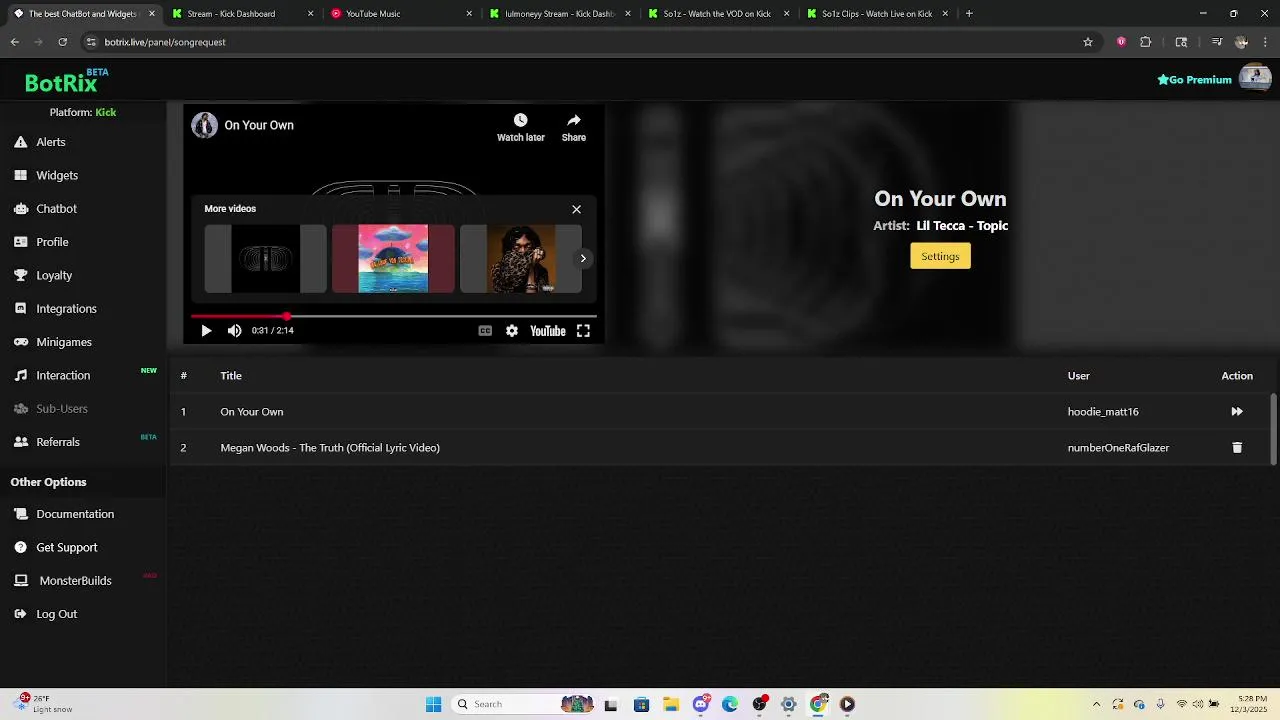The image size is (1280, 720).
Task: Open Chrome media controls icon
Action: pos(1217,42)
